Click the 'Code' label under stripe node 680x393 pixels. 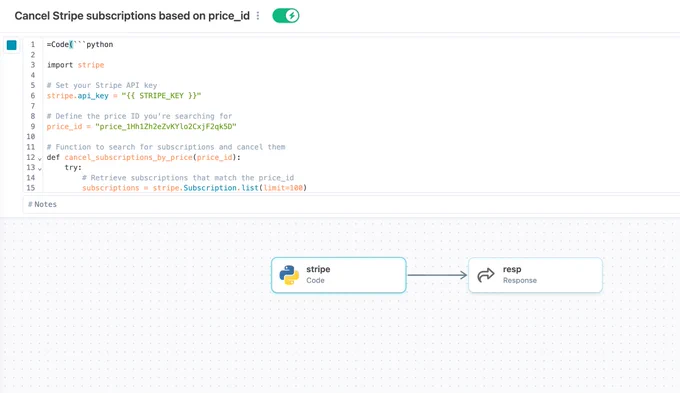315,281
